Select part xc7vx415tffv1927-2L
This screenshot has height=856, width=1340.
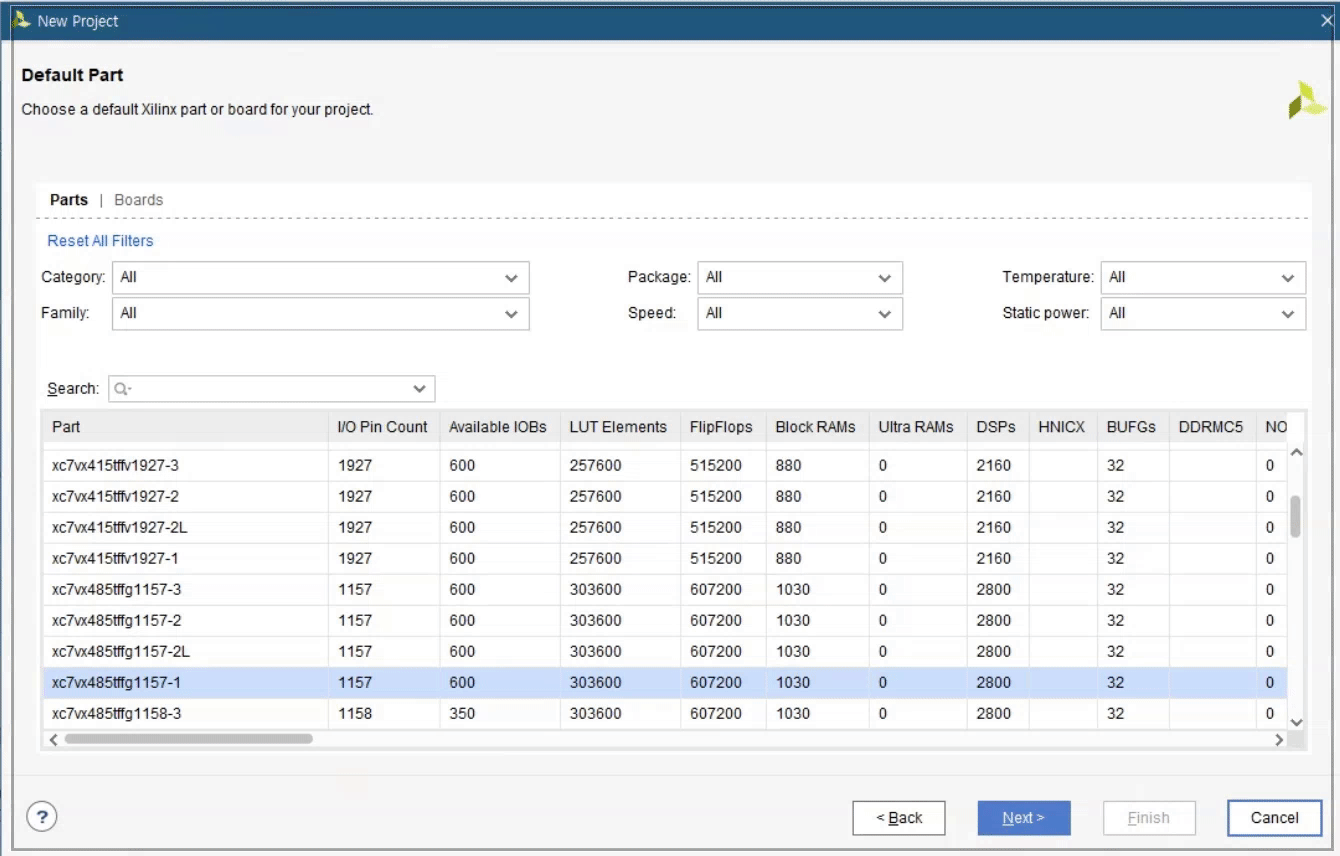[x=664, y=527]
